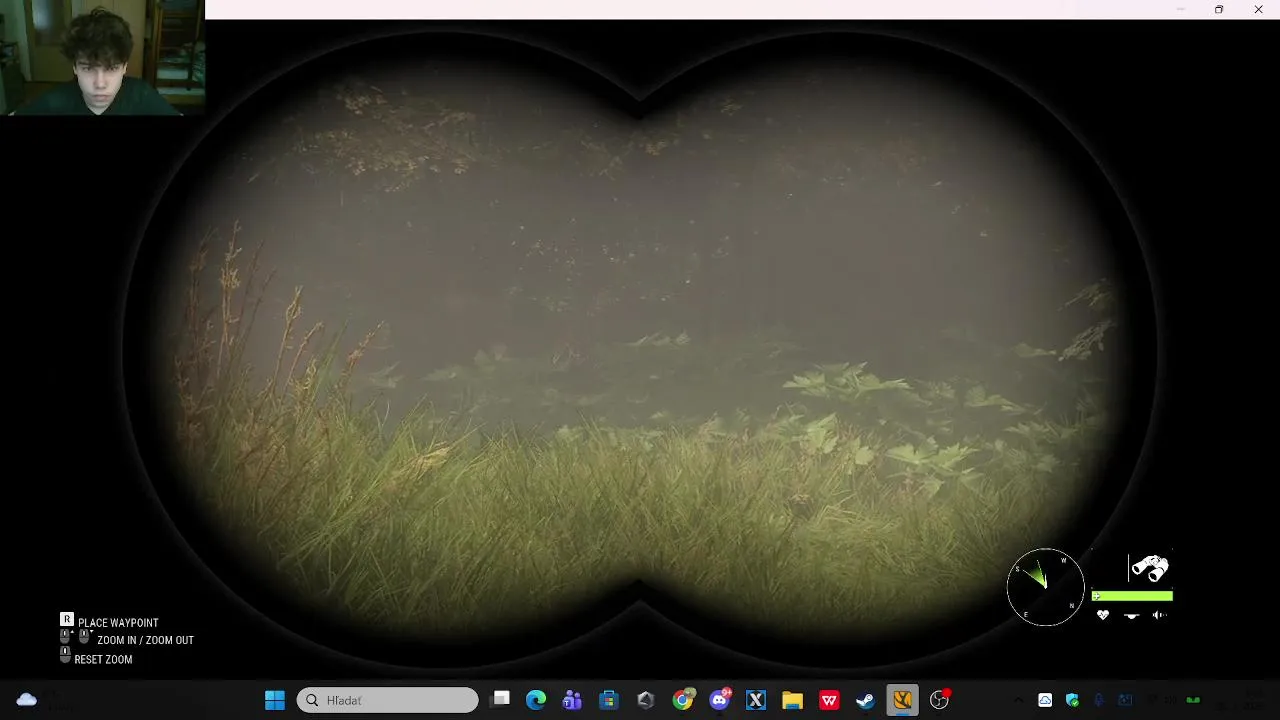Launch Microsoft Edge from the taskbar
Viewport: 1280px width, 720px height.
pos(536,700)
